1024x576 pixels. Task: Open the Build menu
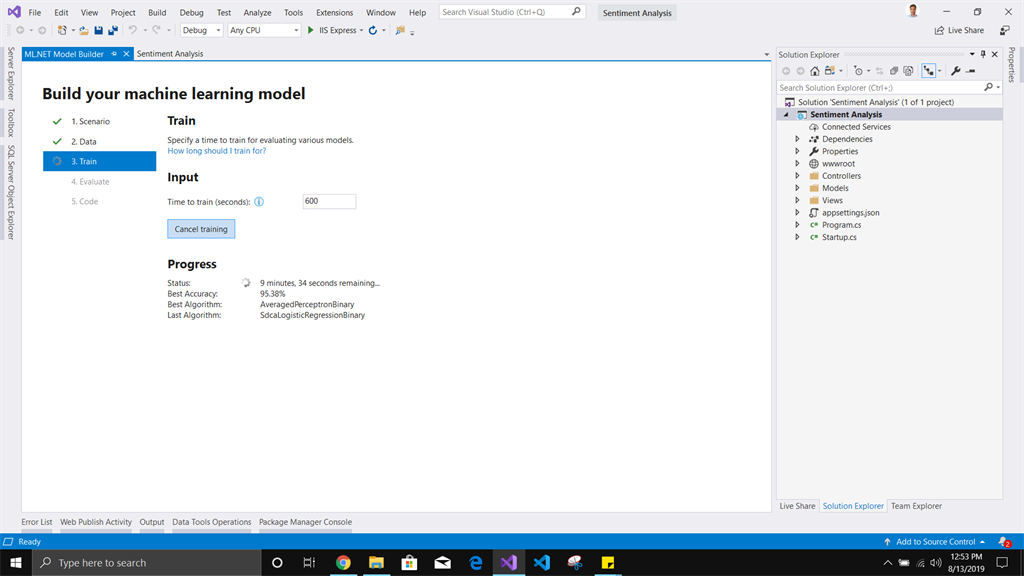[155, 12]
